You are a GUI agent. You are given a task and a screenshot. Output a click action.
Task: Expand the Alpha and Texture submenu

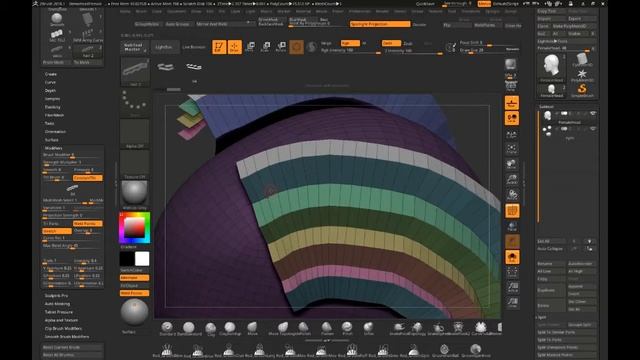pyautogui.click(x=61, y=320)
